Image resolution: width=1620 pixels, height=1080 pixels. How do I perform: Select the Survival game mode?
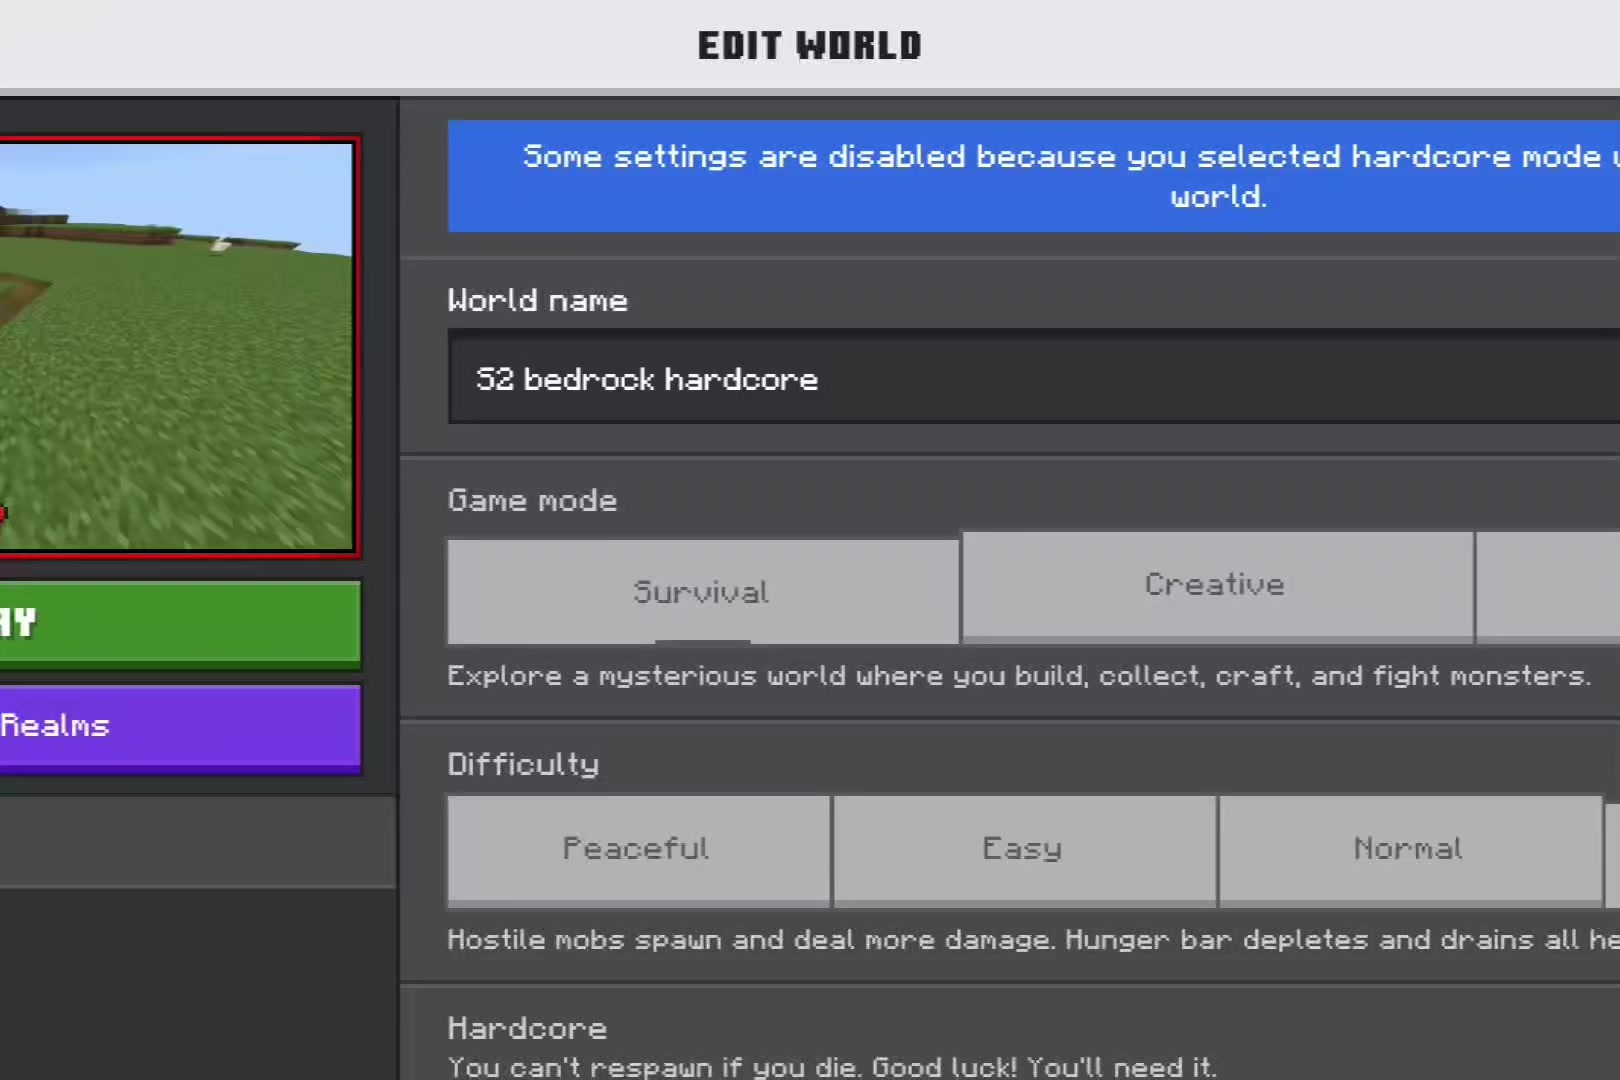coord(703,592)
